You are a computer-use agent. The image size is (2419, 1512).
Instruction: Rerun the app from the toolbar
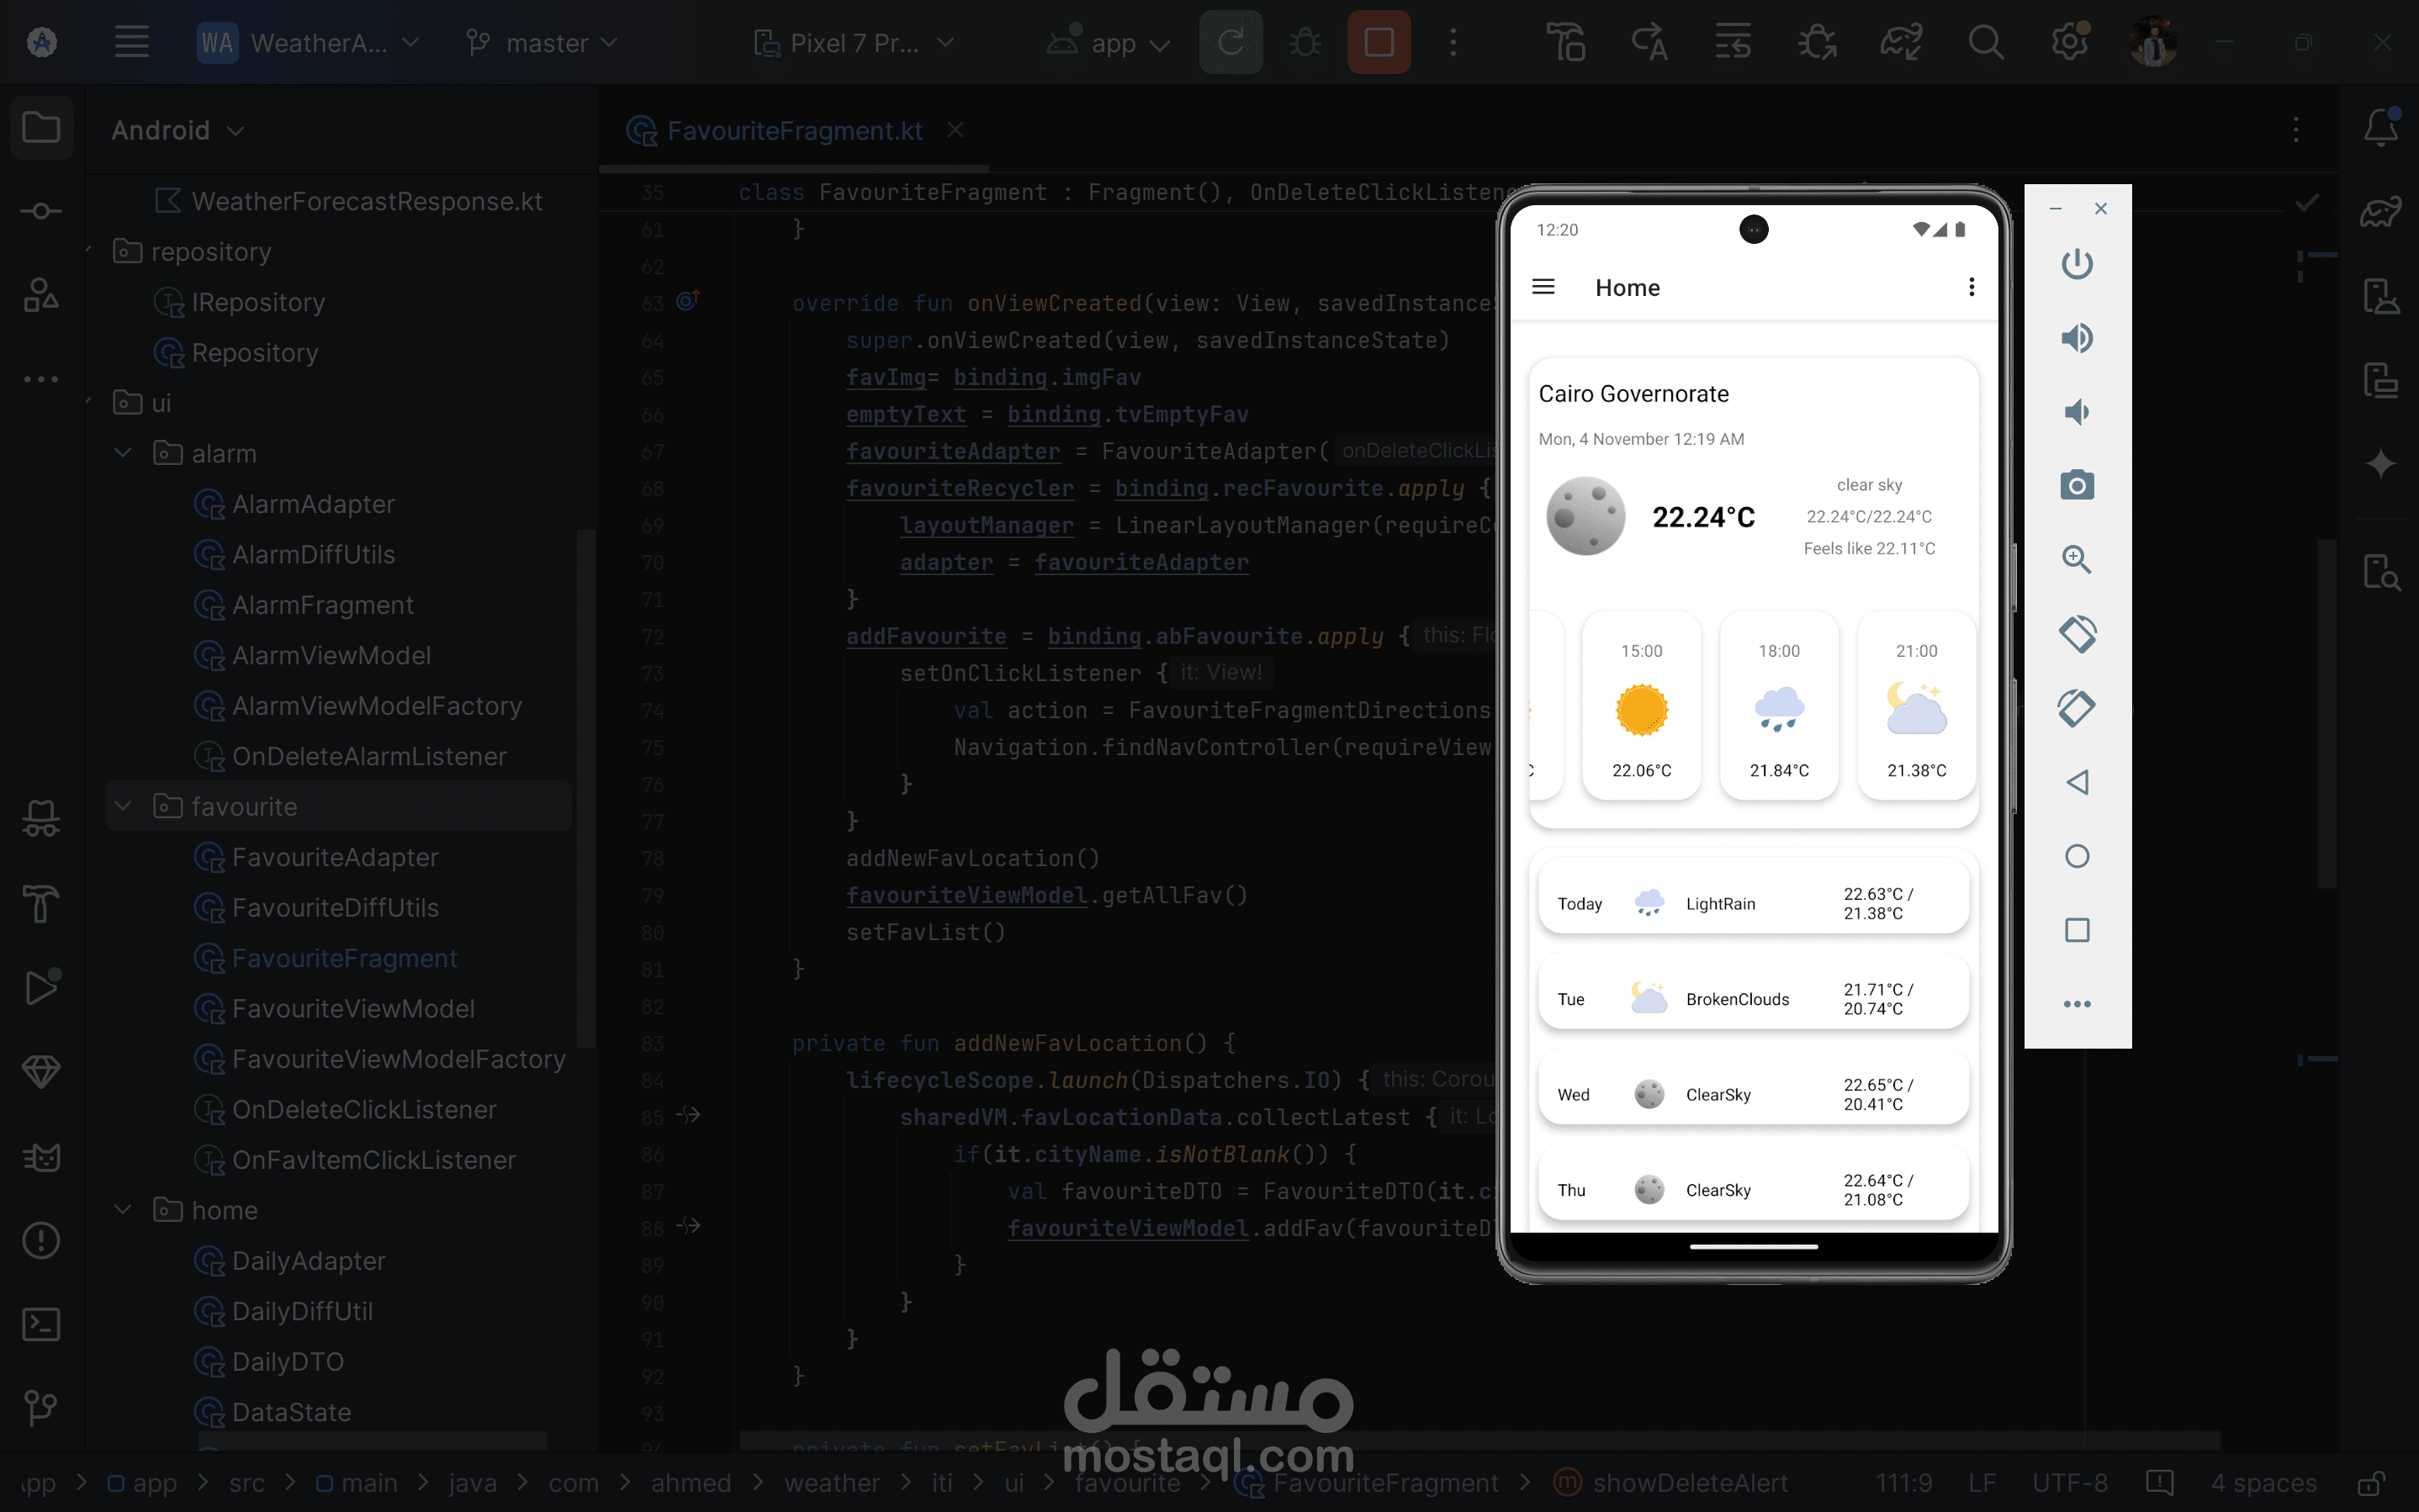[1231, 42]
